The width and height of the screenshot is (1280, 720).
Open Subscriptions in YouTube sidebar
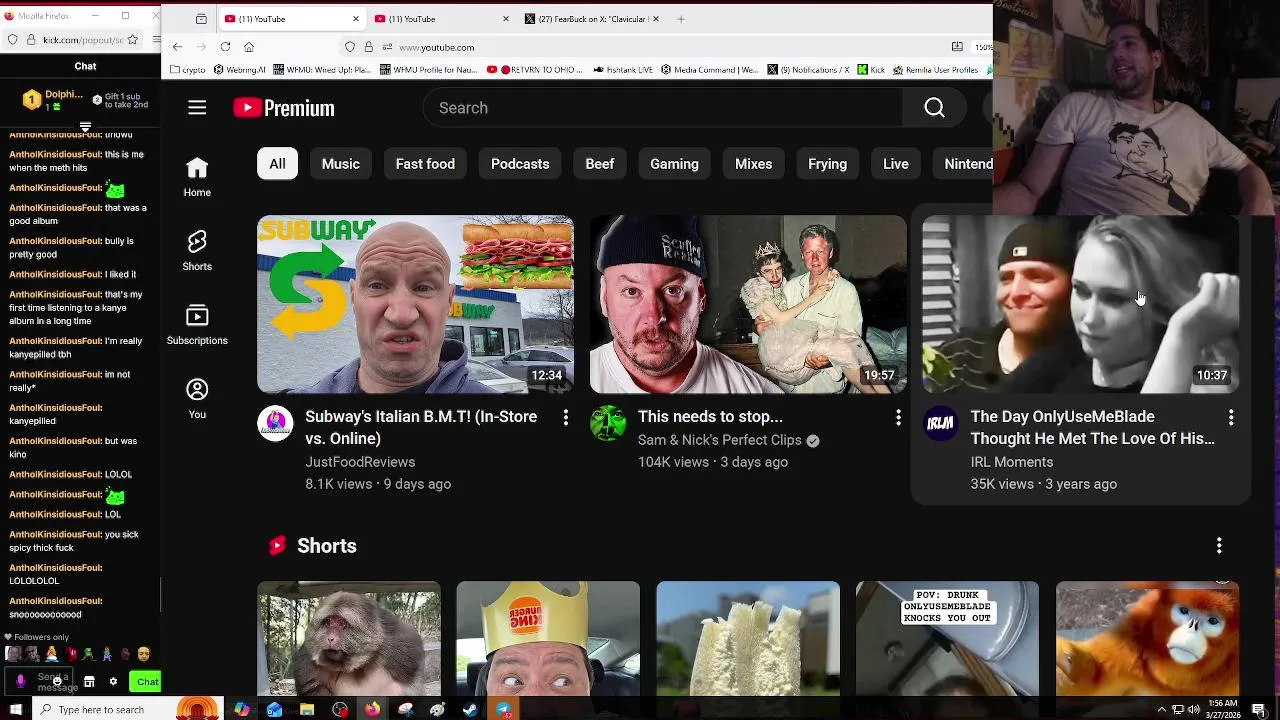point(197,325)
